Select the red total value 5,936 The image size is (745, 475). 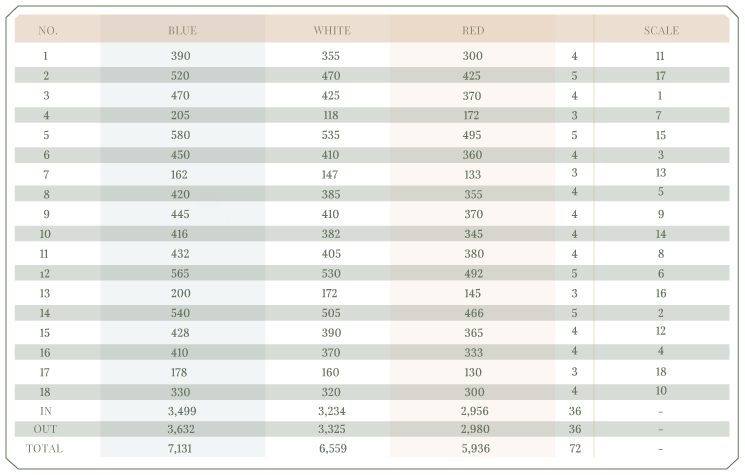click(x=473, y=449)
